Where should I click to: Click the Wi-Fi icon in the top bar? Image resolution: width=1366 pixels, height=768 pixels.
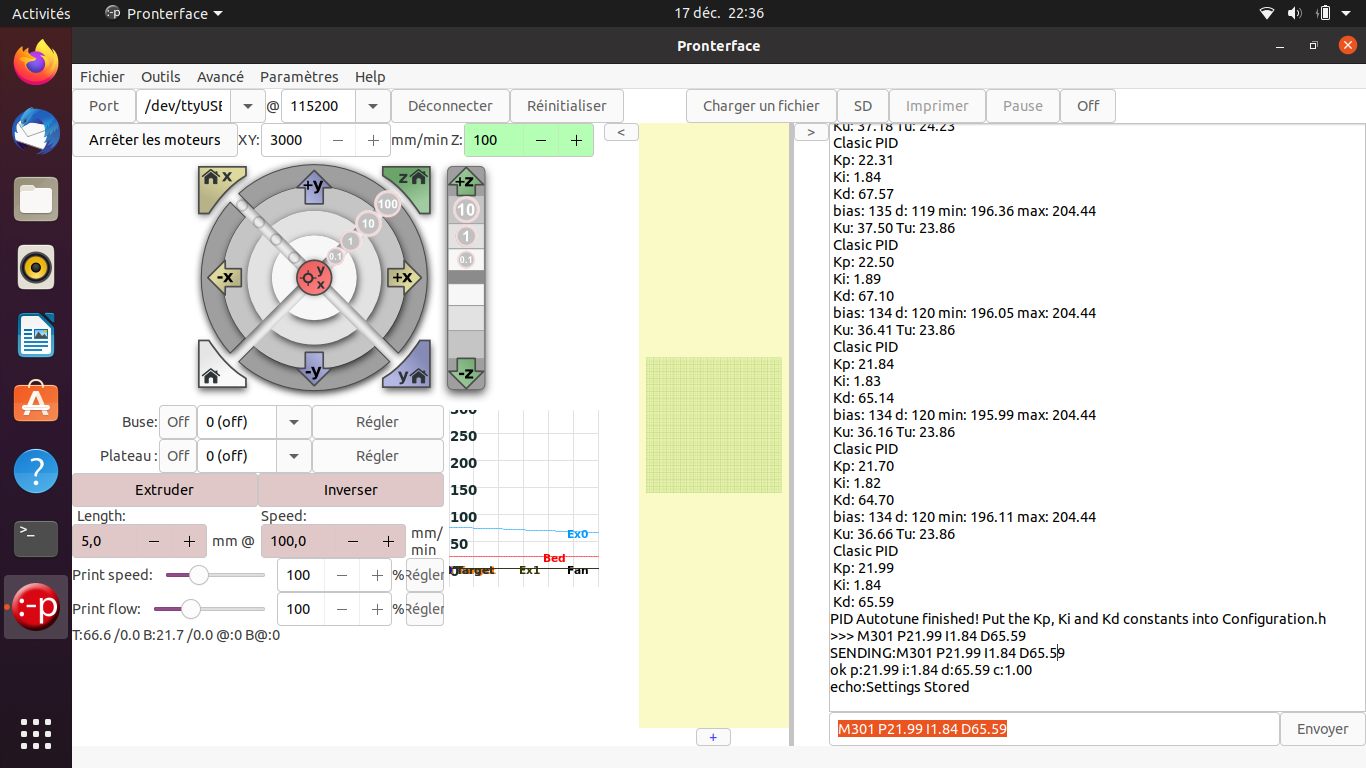pos(1267,13)
